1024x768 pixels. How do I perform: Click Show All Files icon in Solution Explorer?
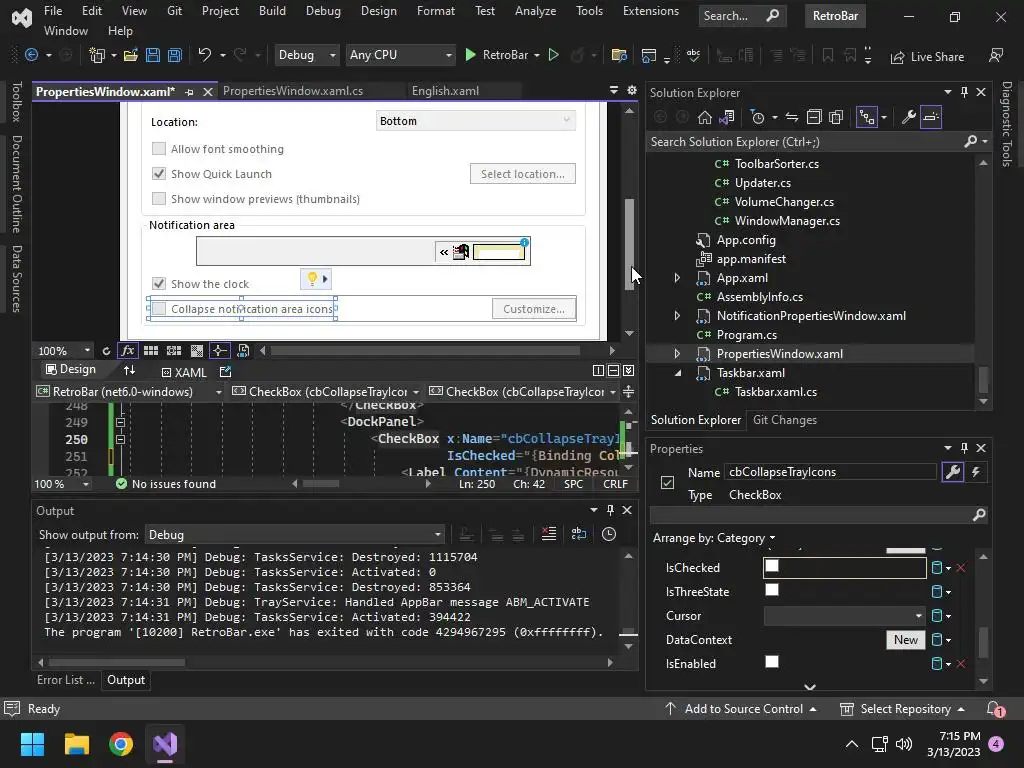pyautogui.click(x=836, y=118)
